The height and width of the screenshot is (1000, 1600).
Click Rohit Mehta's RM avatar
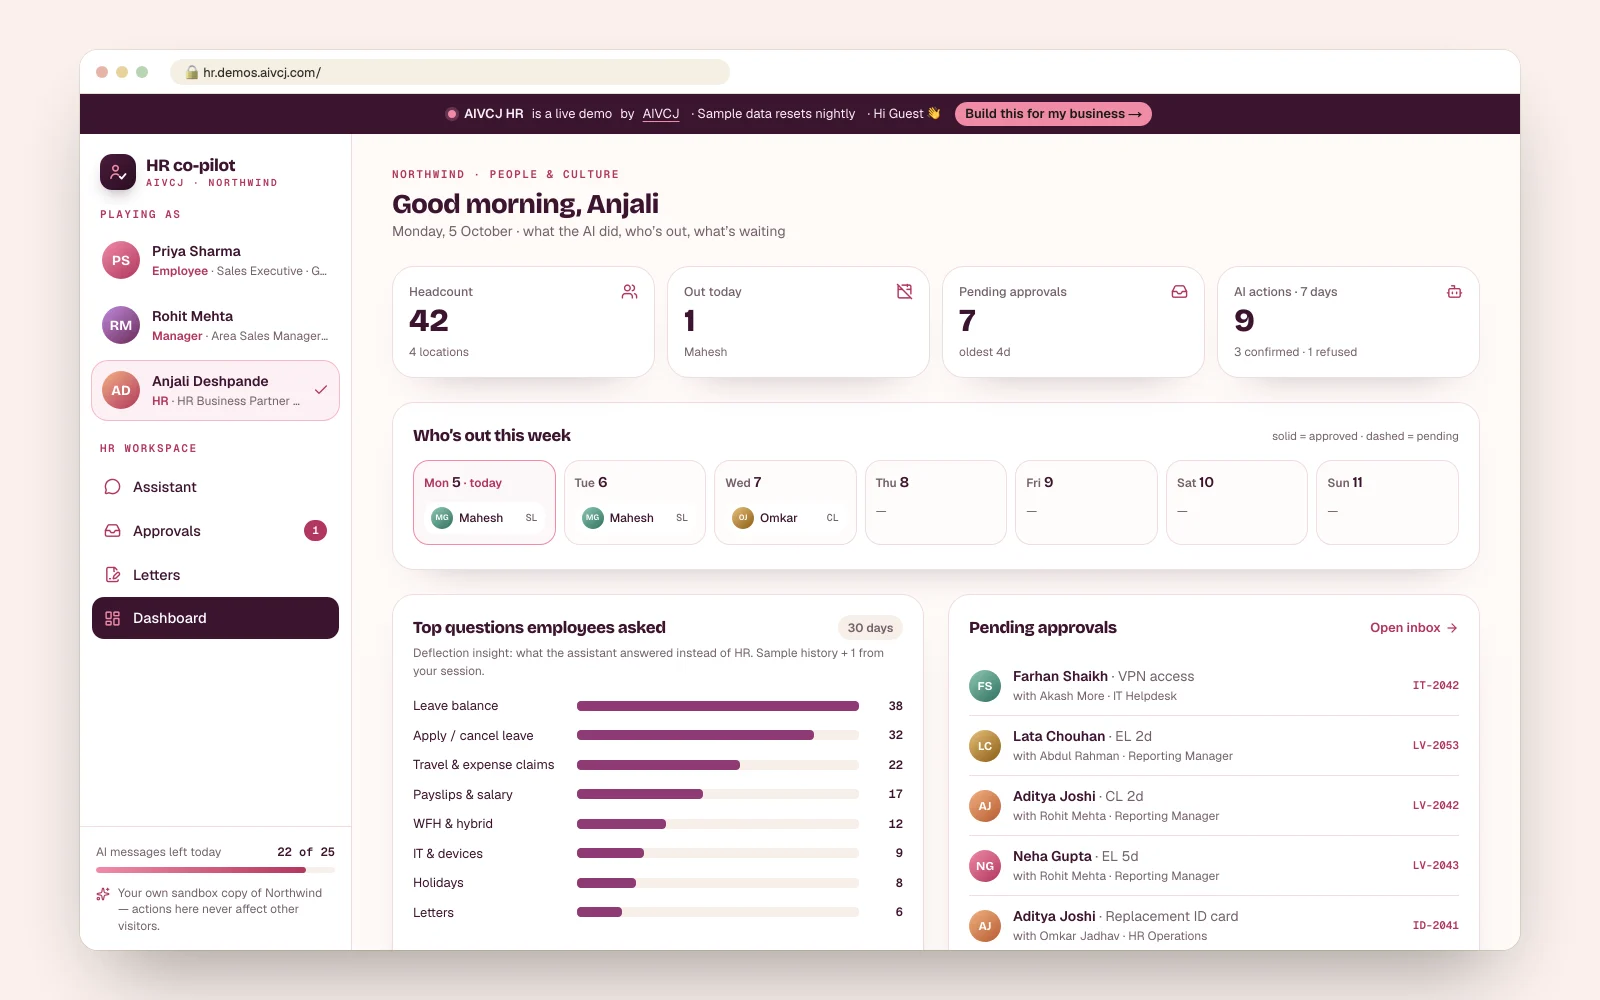pyautogui.click(x=121, y=325)
